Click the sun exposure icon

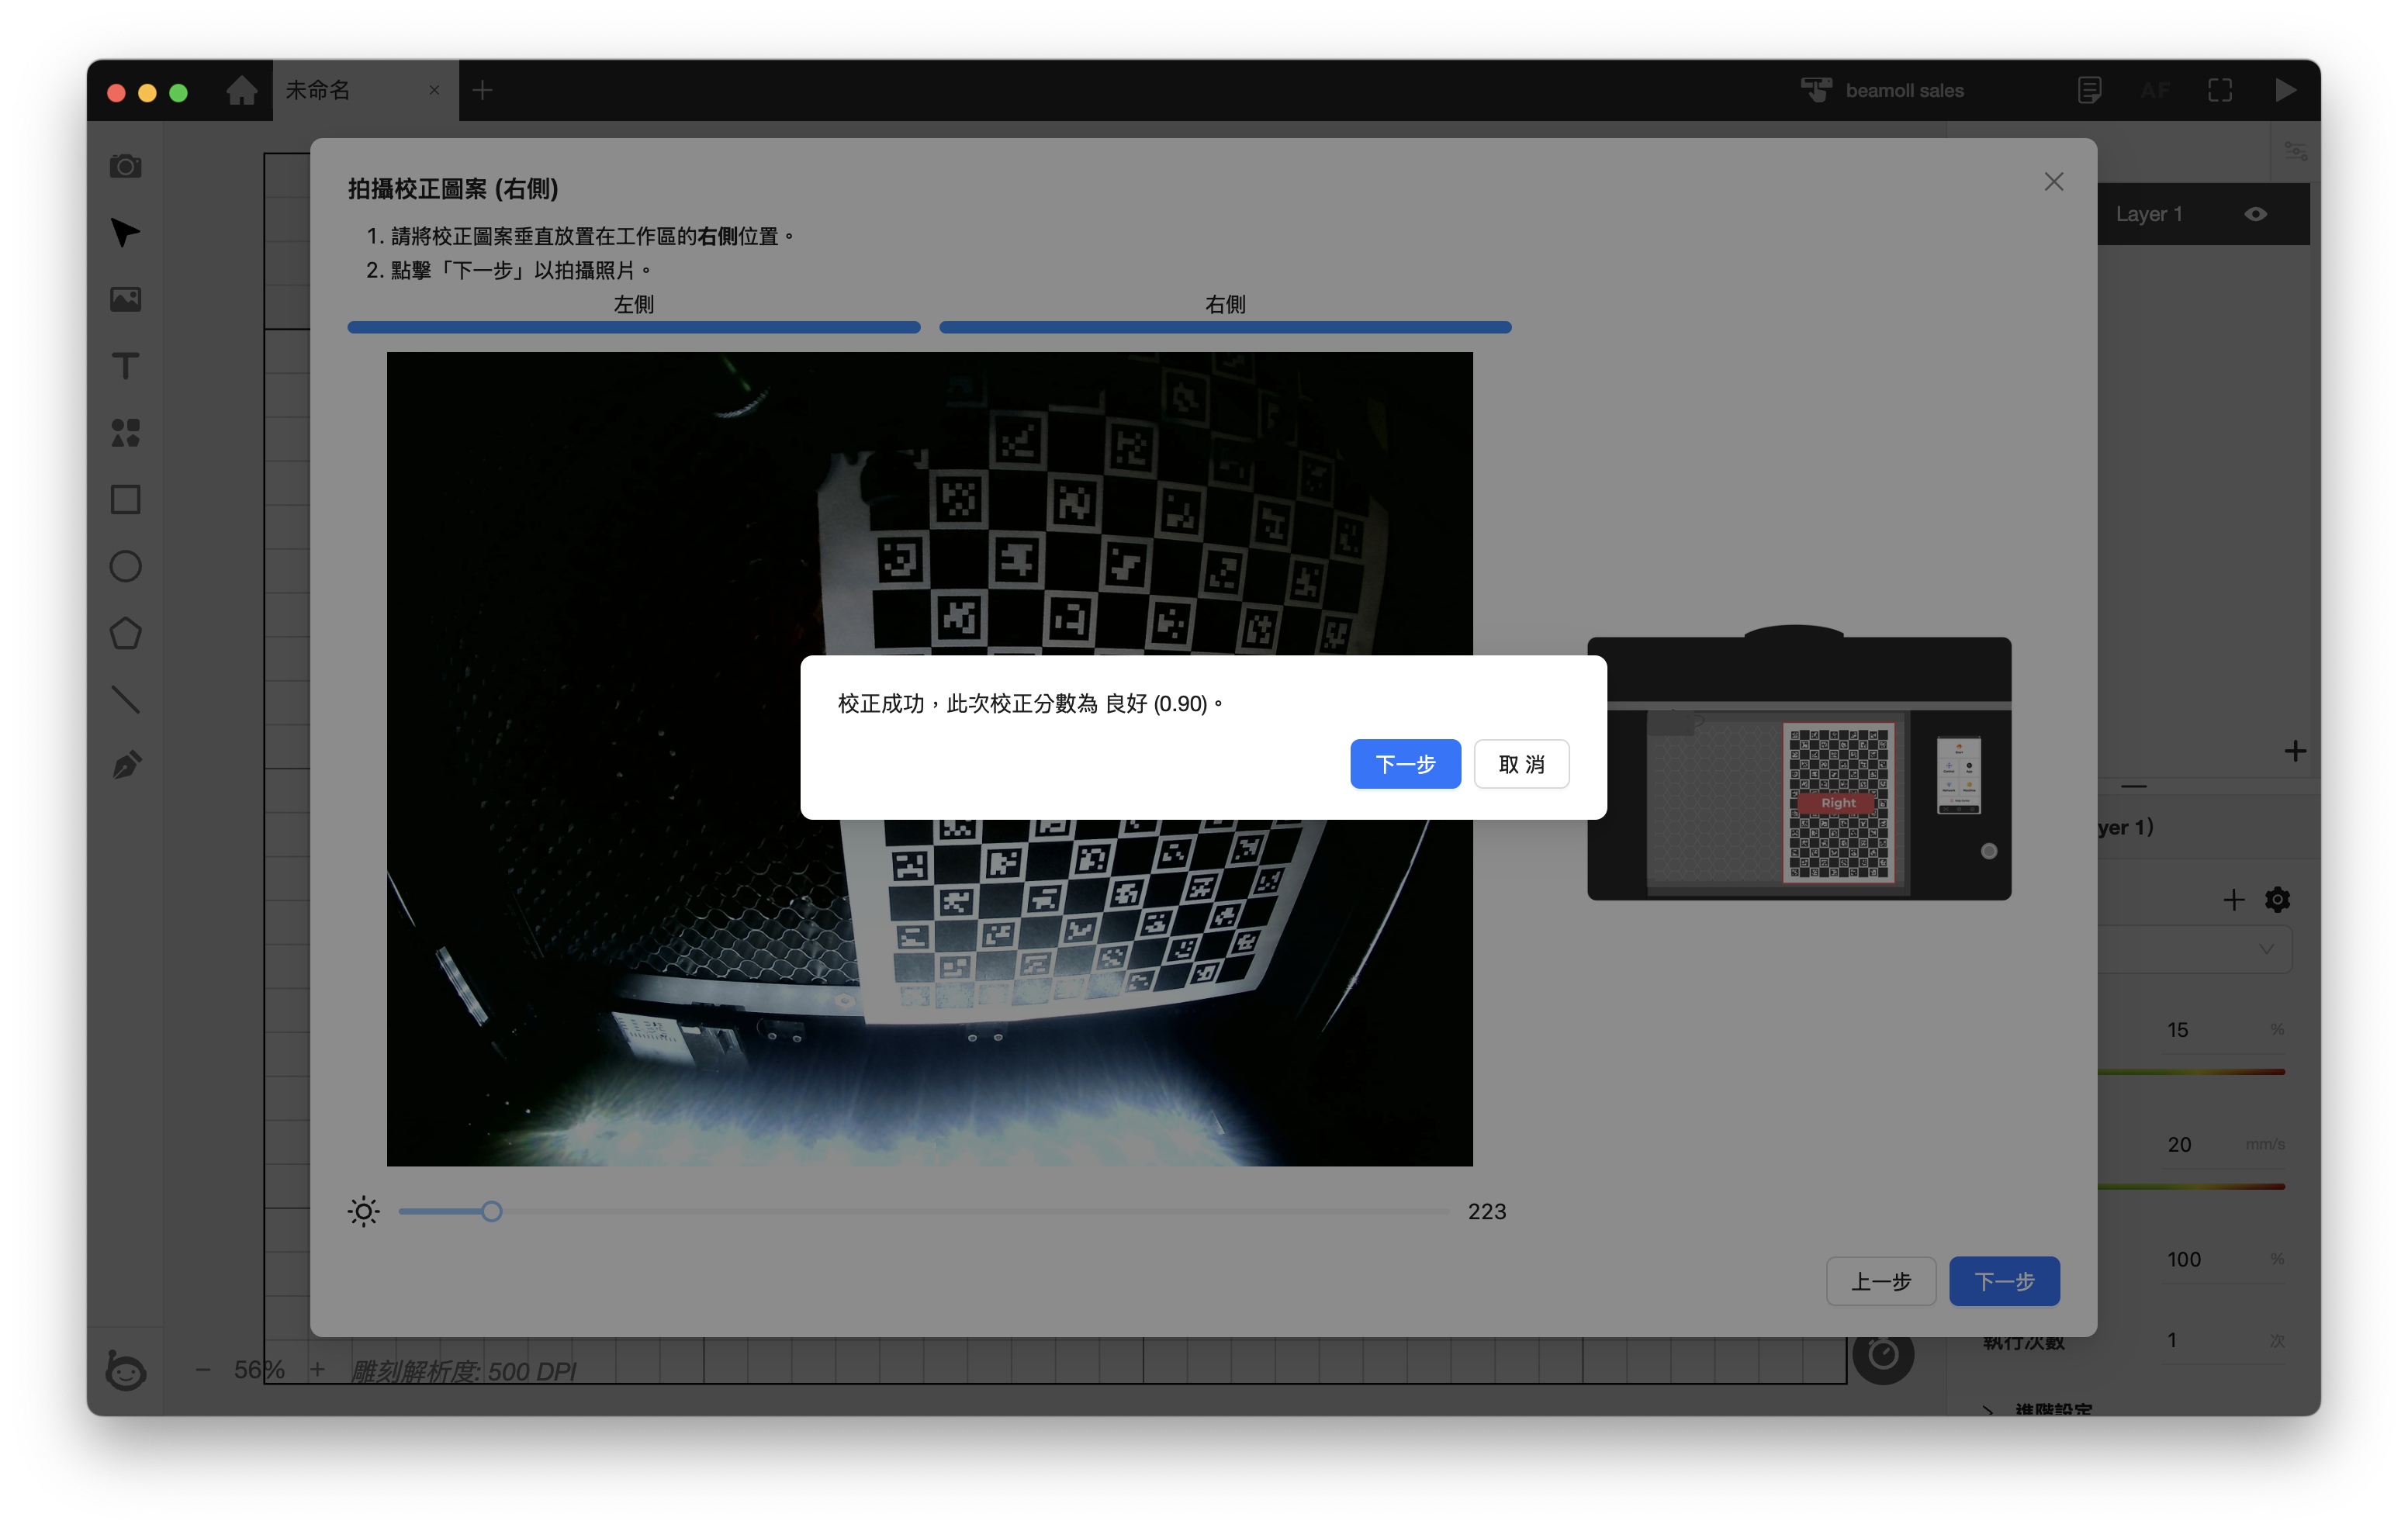point(364,1211)
